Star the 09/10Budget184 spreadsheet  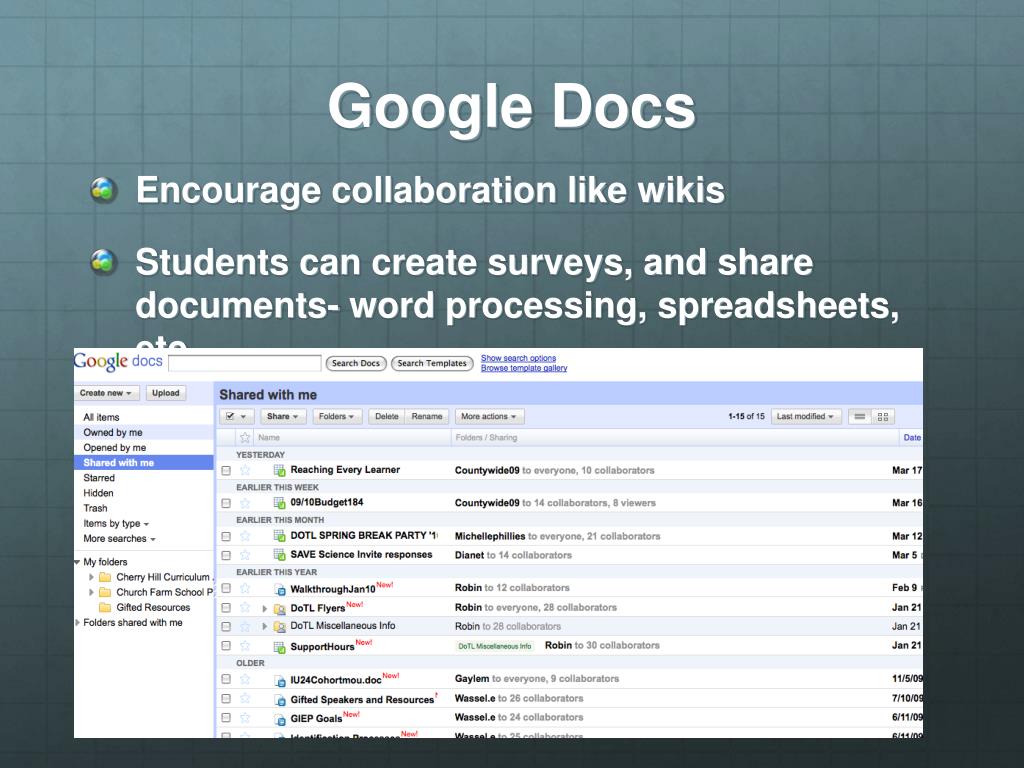click(x=245, y=503)
